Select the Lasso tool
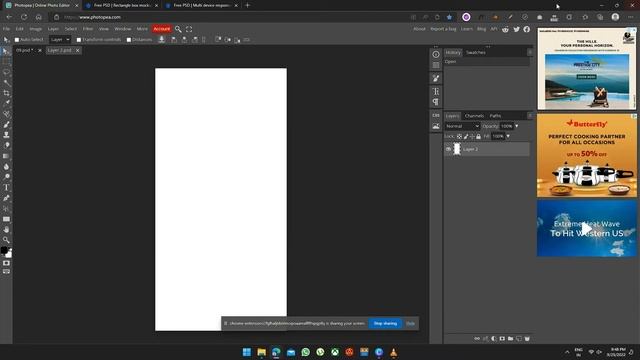This screenshot has height=360, width=640. click(x=6, y=72)
